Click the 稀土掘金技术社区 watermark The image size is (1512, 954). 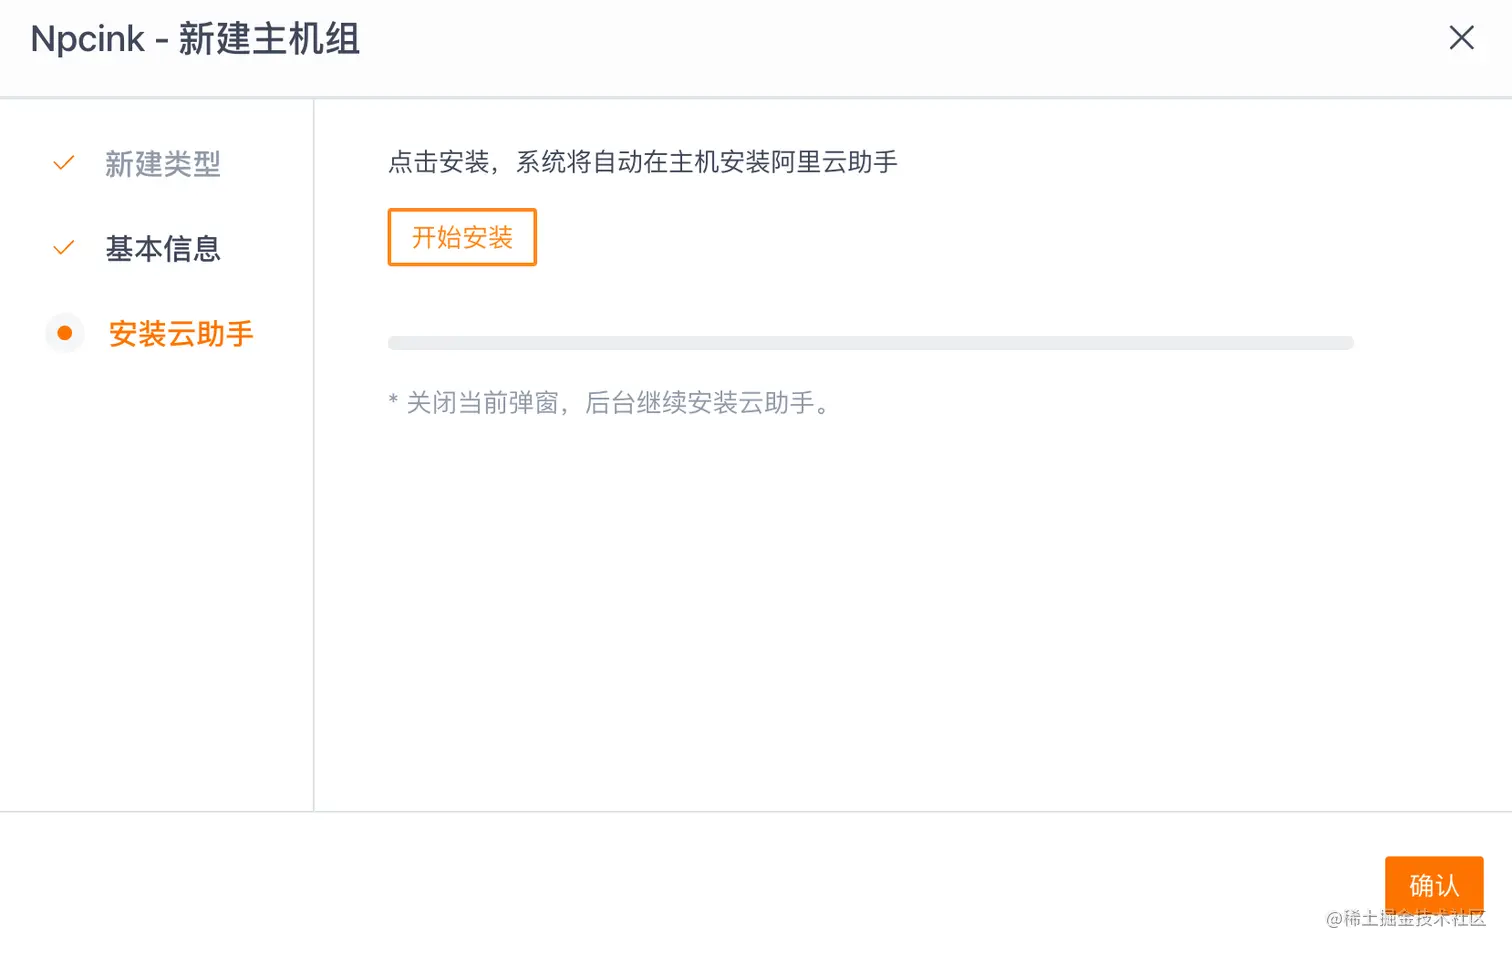[x=1405, y=919]
